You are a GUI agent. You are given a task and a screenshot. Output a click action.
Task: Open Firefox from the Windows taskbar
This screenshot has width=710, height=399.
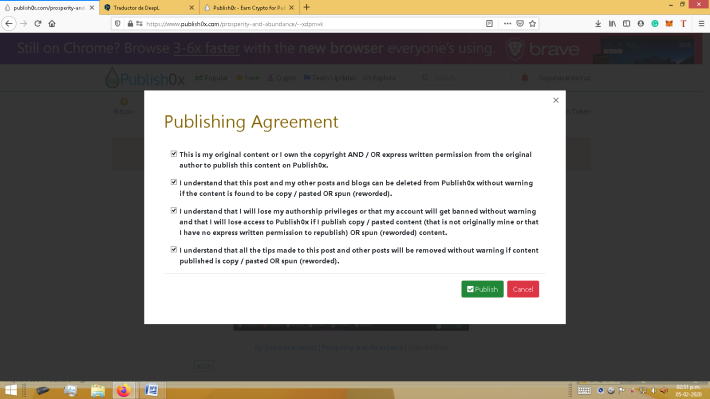click(x=123, y=390)
